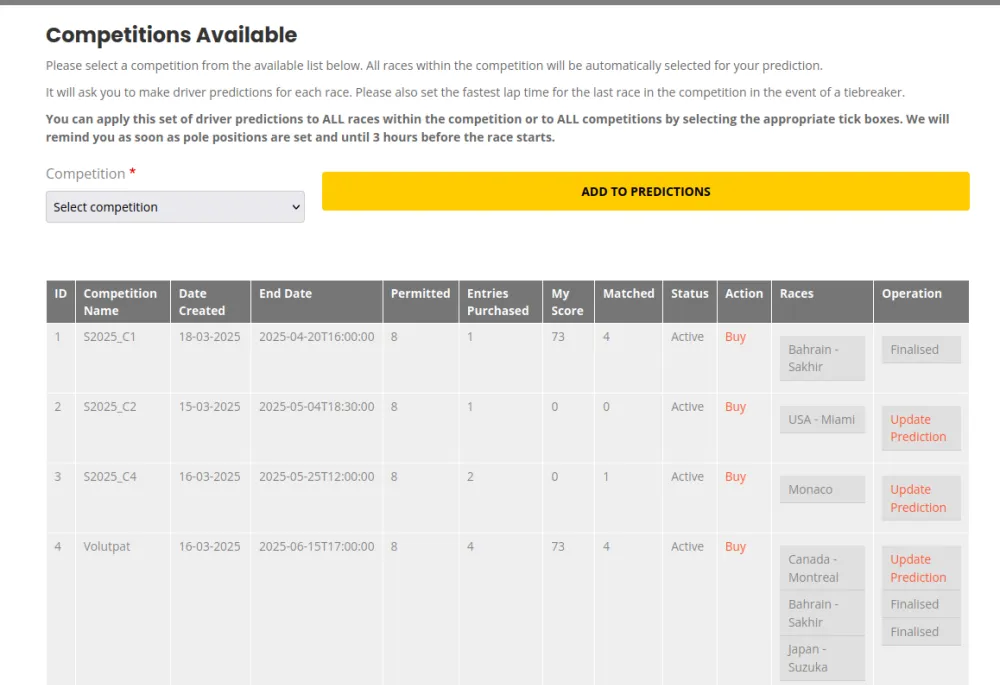Click the Entries Purchased column header
The image size is (1000, 685).
point(497,302)
